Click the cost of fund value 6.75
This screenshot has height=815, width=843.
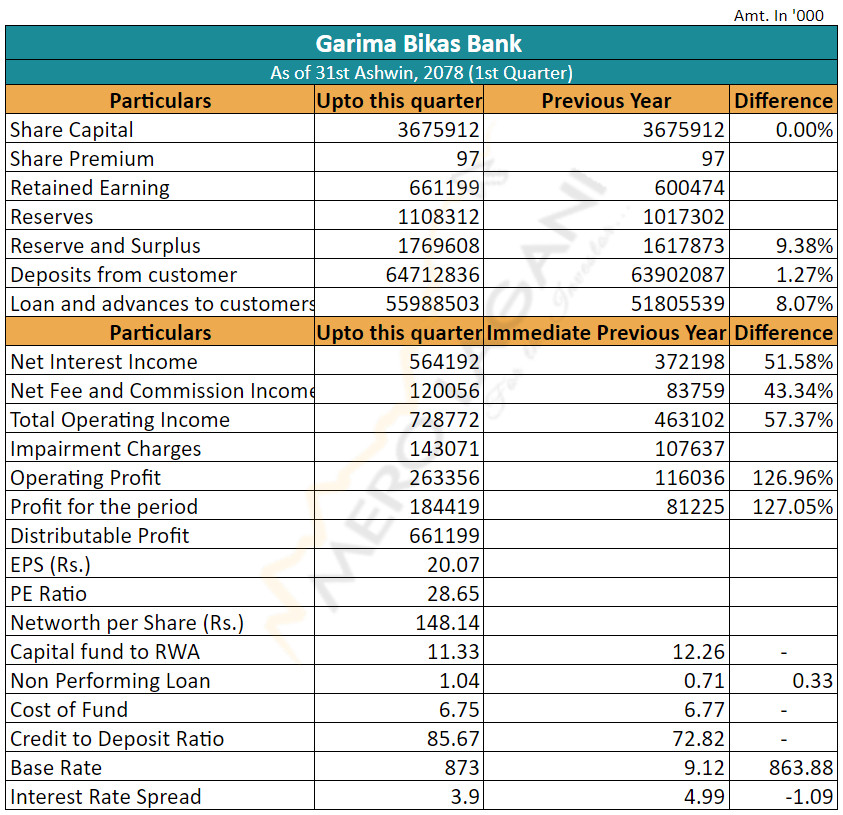click(459, 710)
